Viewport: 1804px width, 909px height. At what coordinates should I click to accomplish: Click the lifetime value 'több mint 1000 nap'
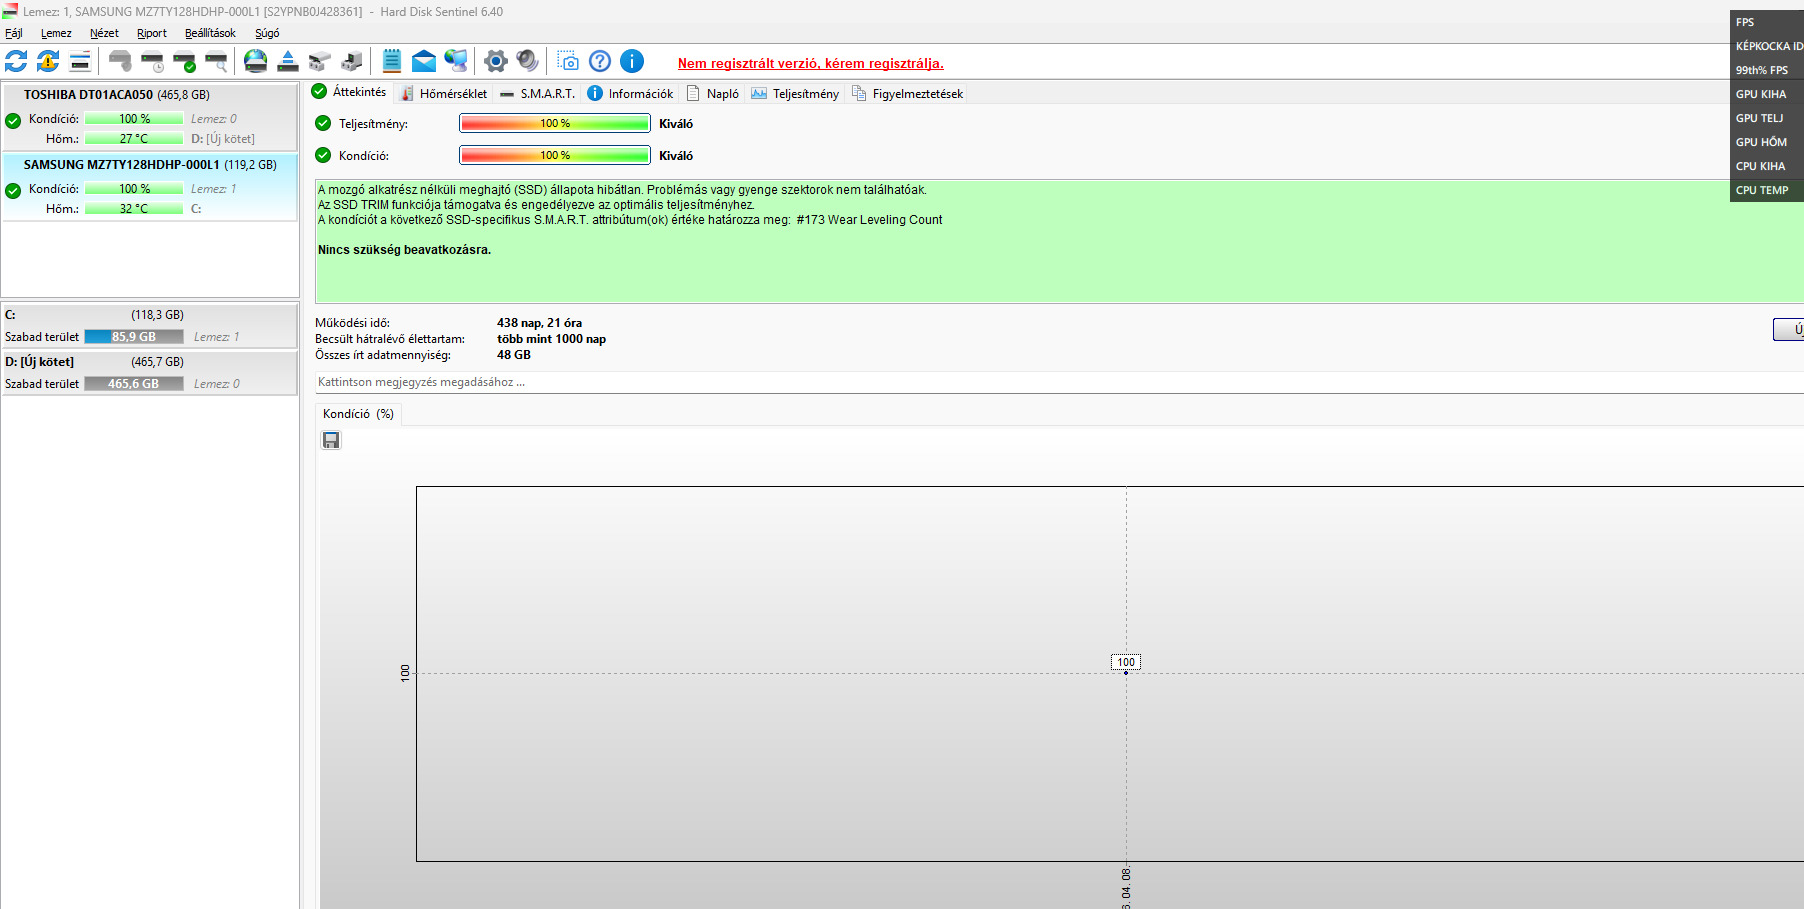tap(551, 339)
